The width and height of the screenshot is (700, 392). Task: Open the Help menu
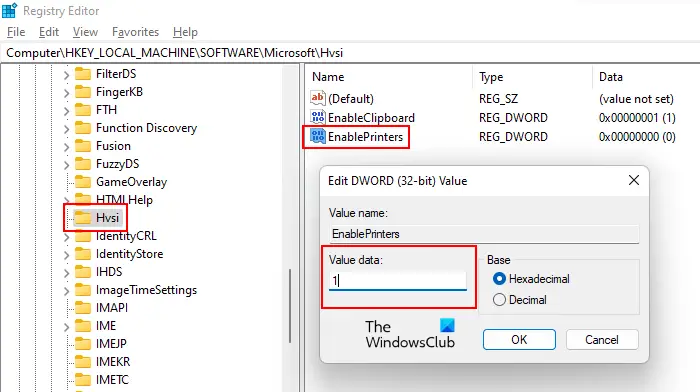pos(185,32)
